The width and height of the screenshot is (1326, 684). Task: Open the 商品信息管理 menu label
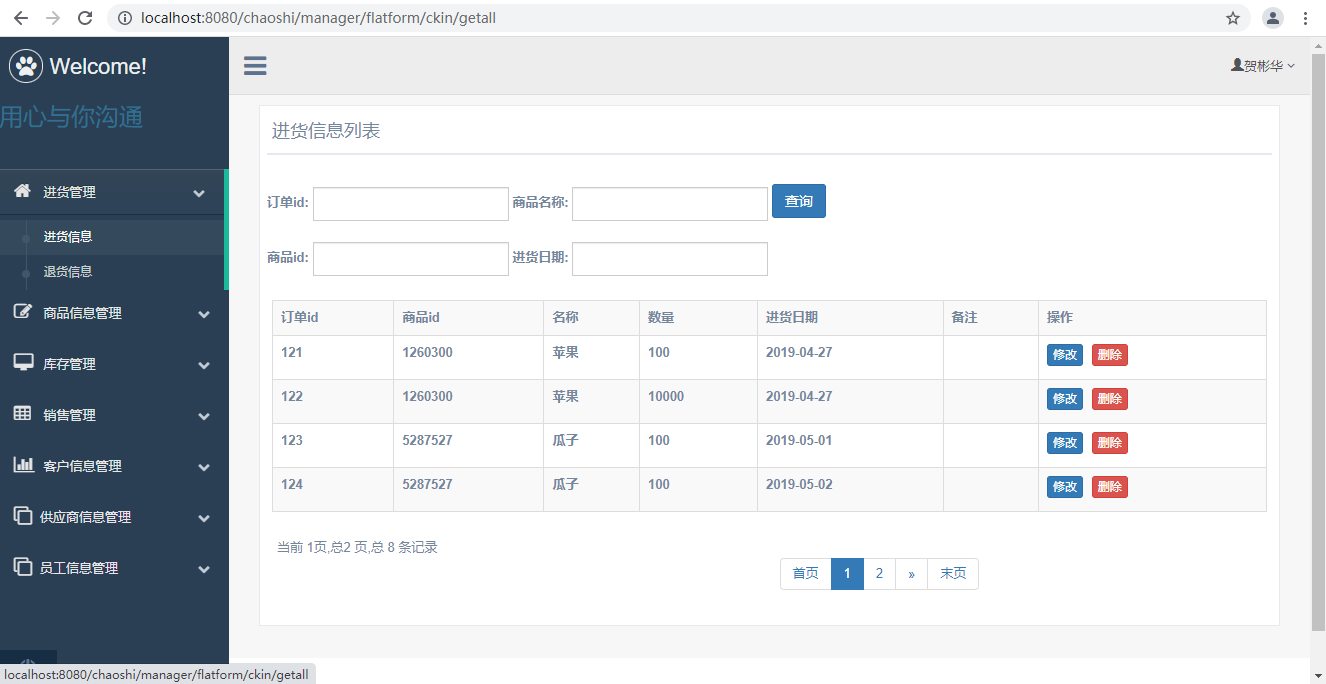point(82,313)
